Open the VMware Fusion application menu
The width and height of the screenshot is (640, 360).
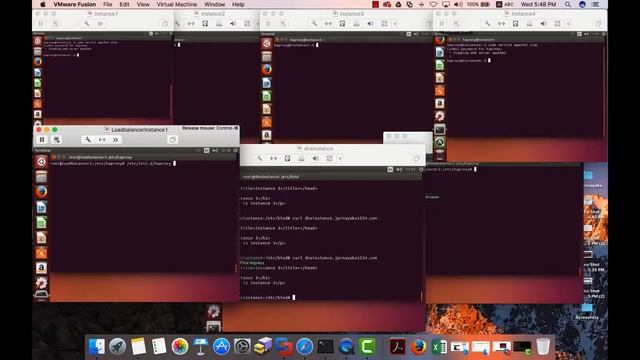pos(75,4)
